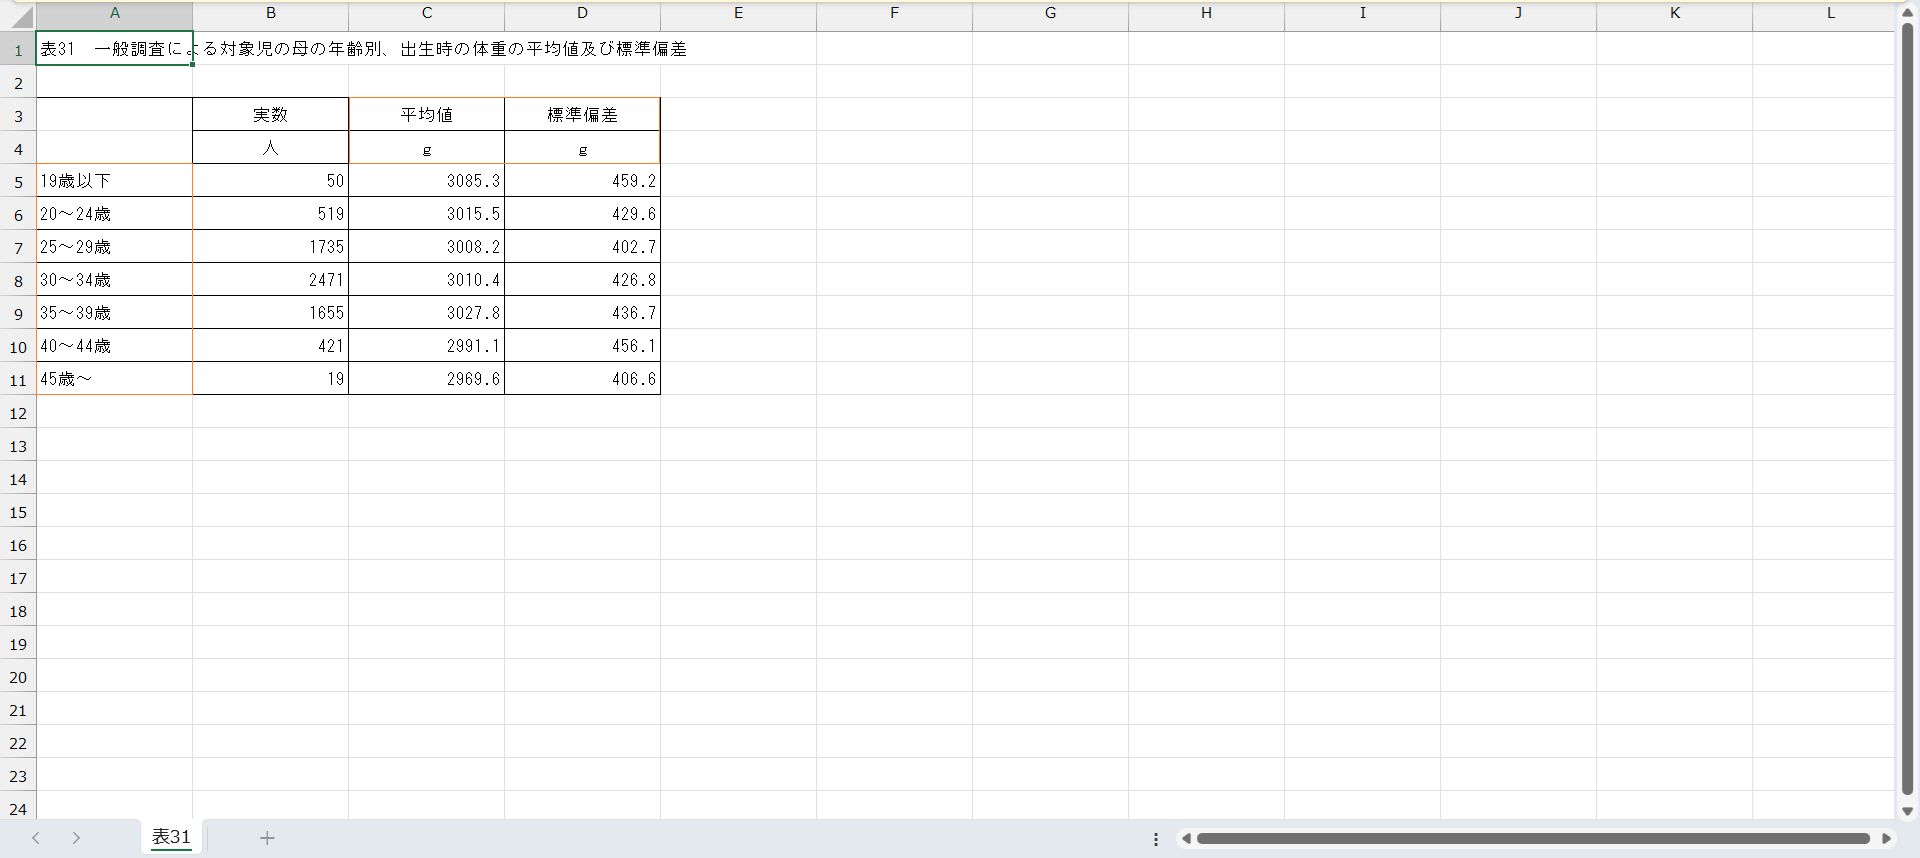This screenshot has width=1920, height=858.
Task: Click cell containing 2471
Action: [x=270, y=280]
